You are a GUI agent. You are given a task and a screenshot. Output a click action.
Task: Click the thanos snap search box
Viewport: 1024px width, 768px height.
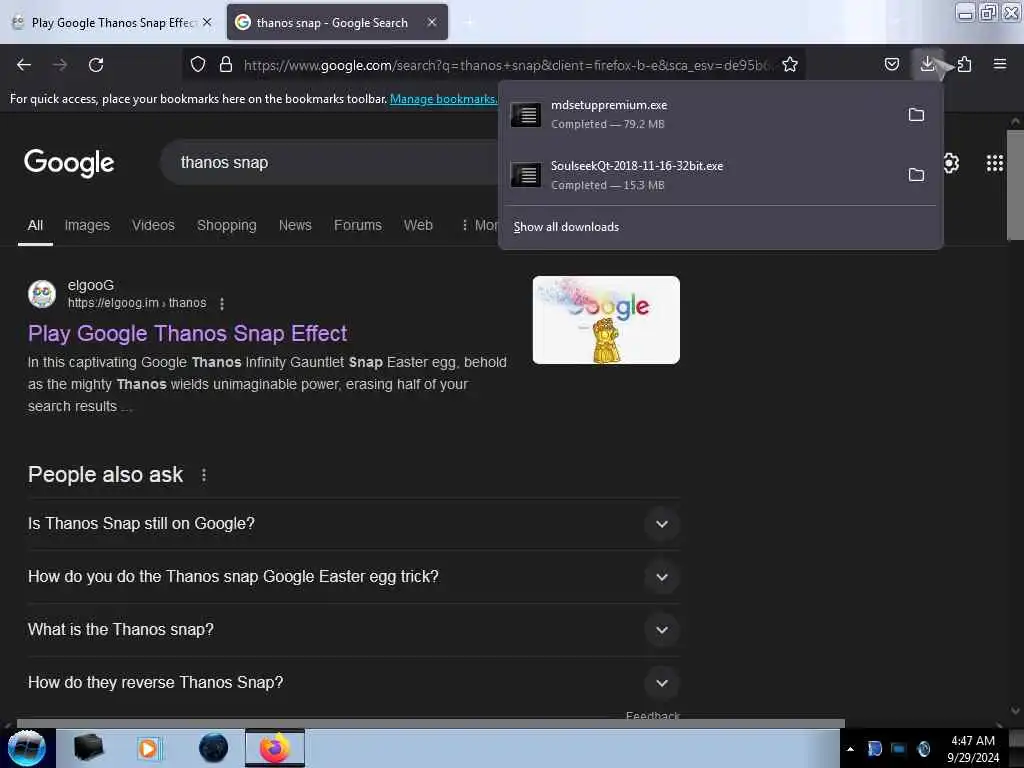(x=330, y=163)
